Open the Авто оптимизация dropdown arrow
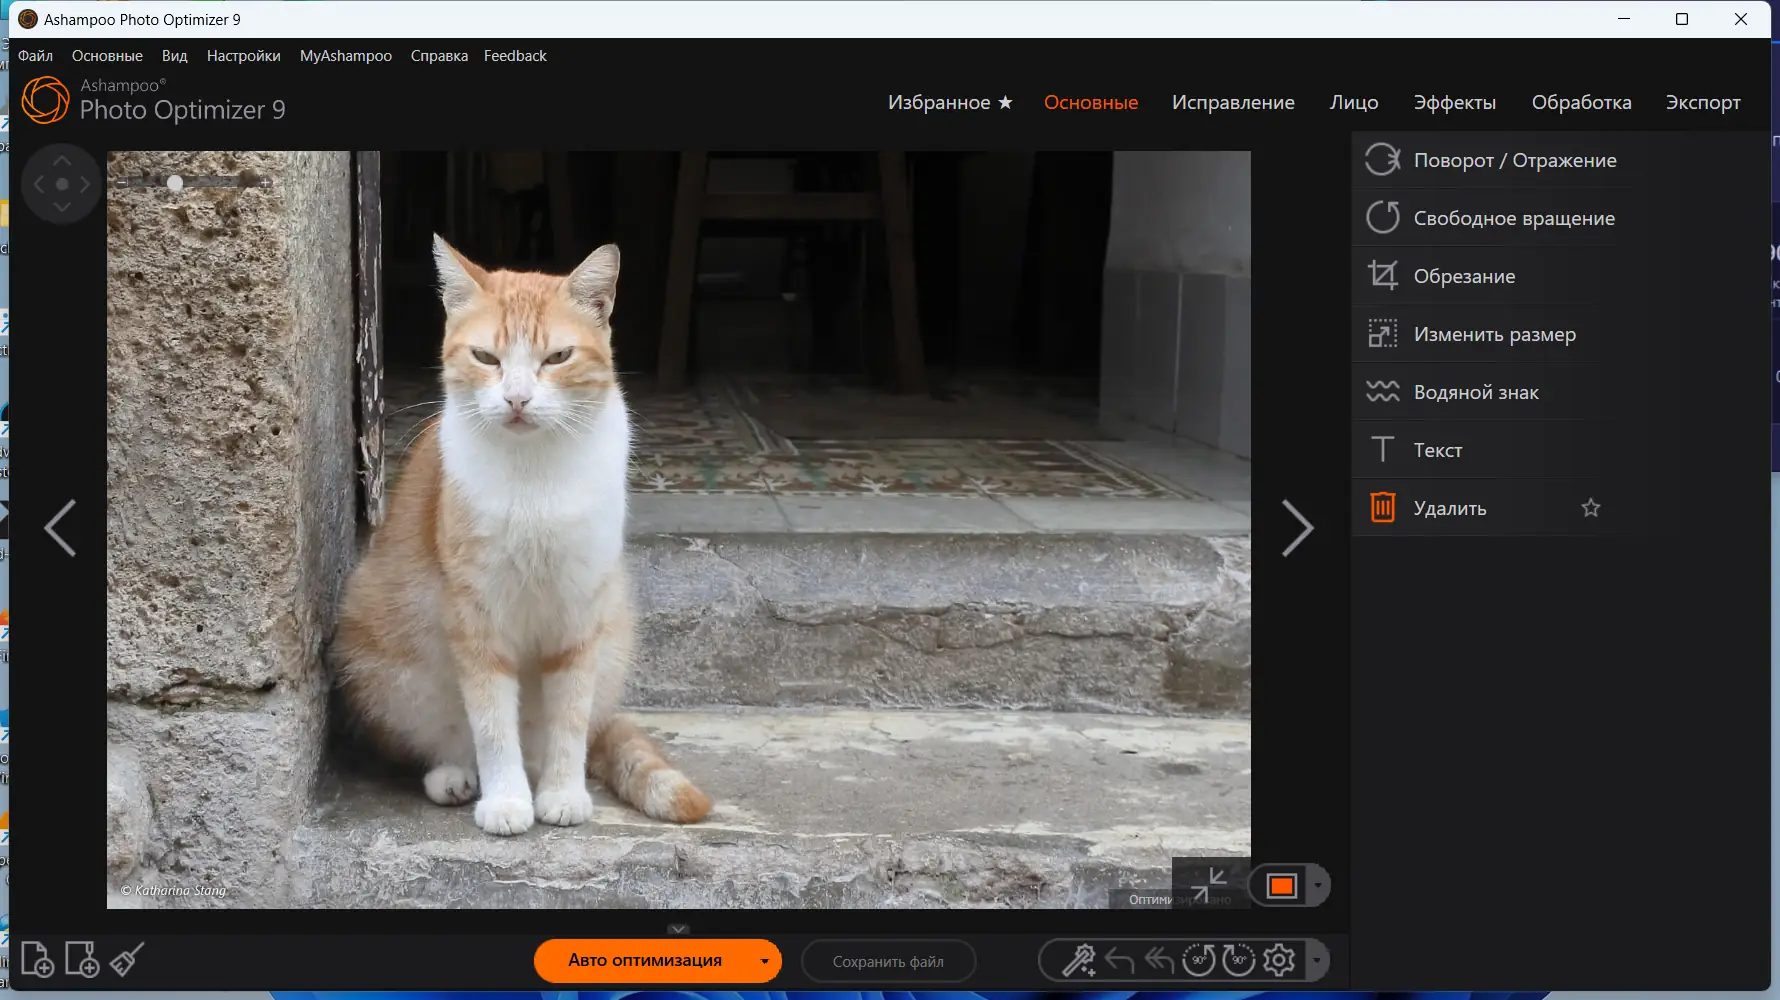Image resolution: width=1780 pixels, height=1000 pixels. click(x=764, y=961)
